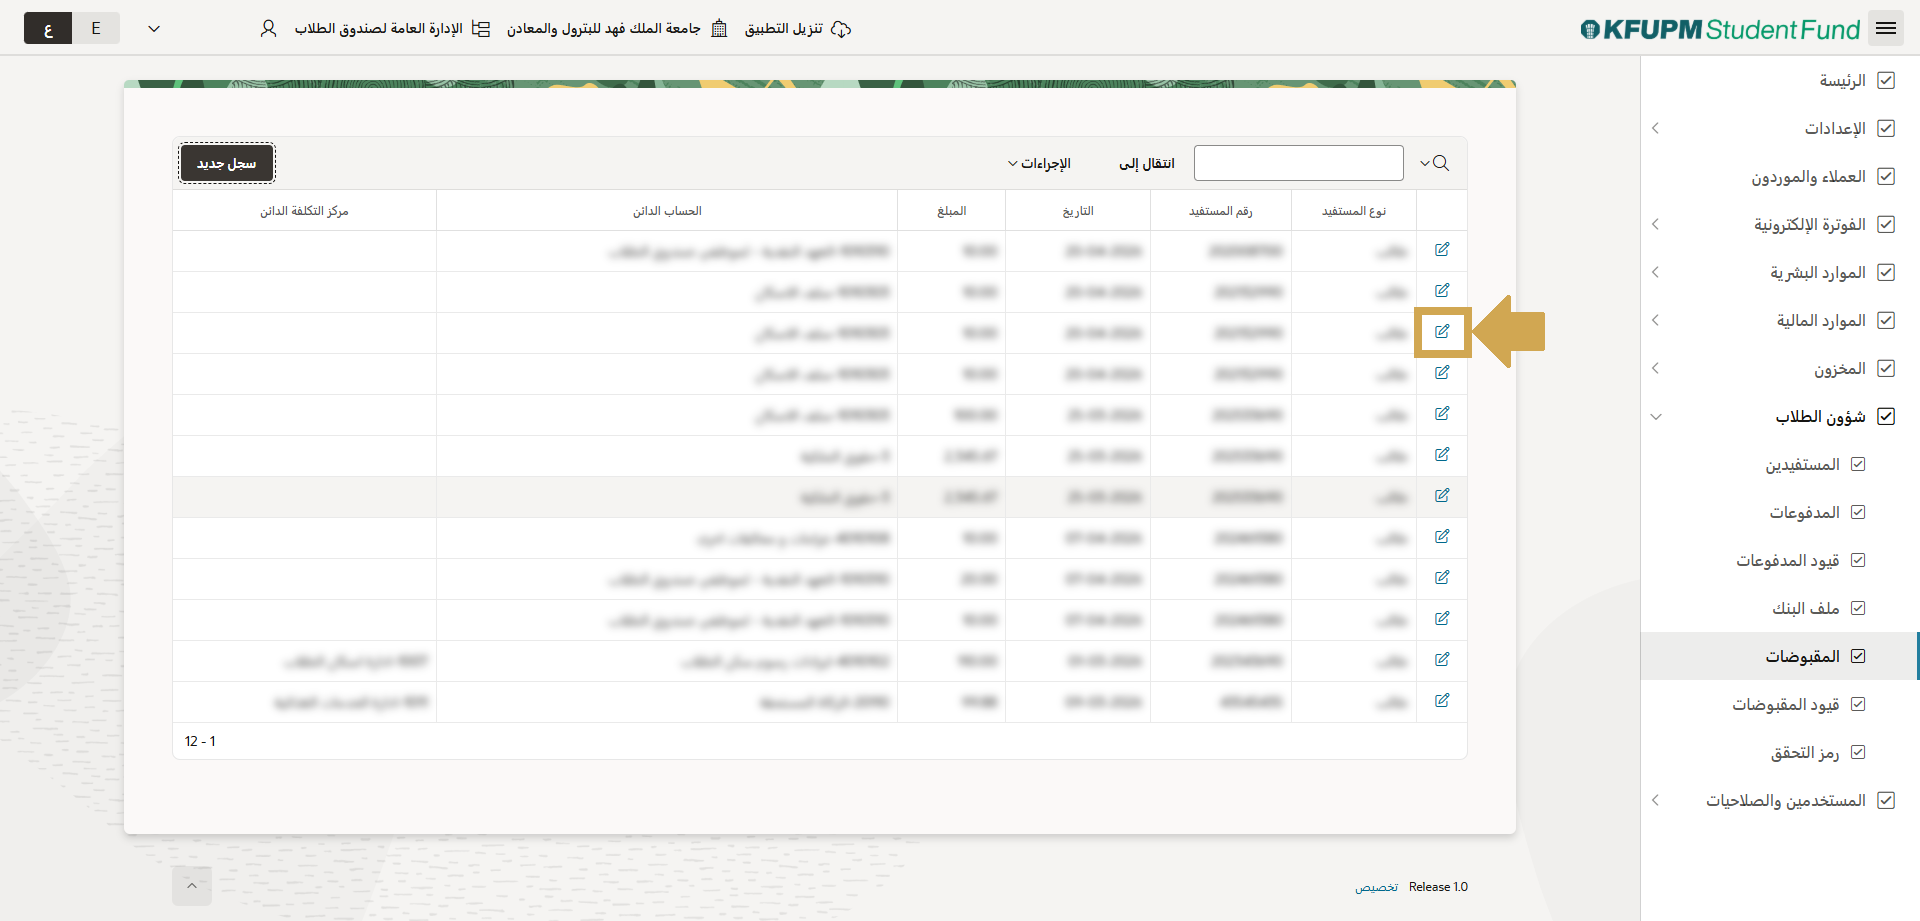1920x921 pixels.
Task: Click الحساب الدائن column header
Action: [667, 211]
